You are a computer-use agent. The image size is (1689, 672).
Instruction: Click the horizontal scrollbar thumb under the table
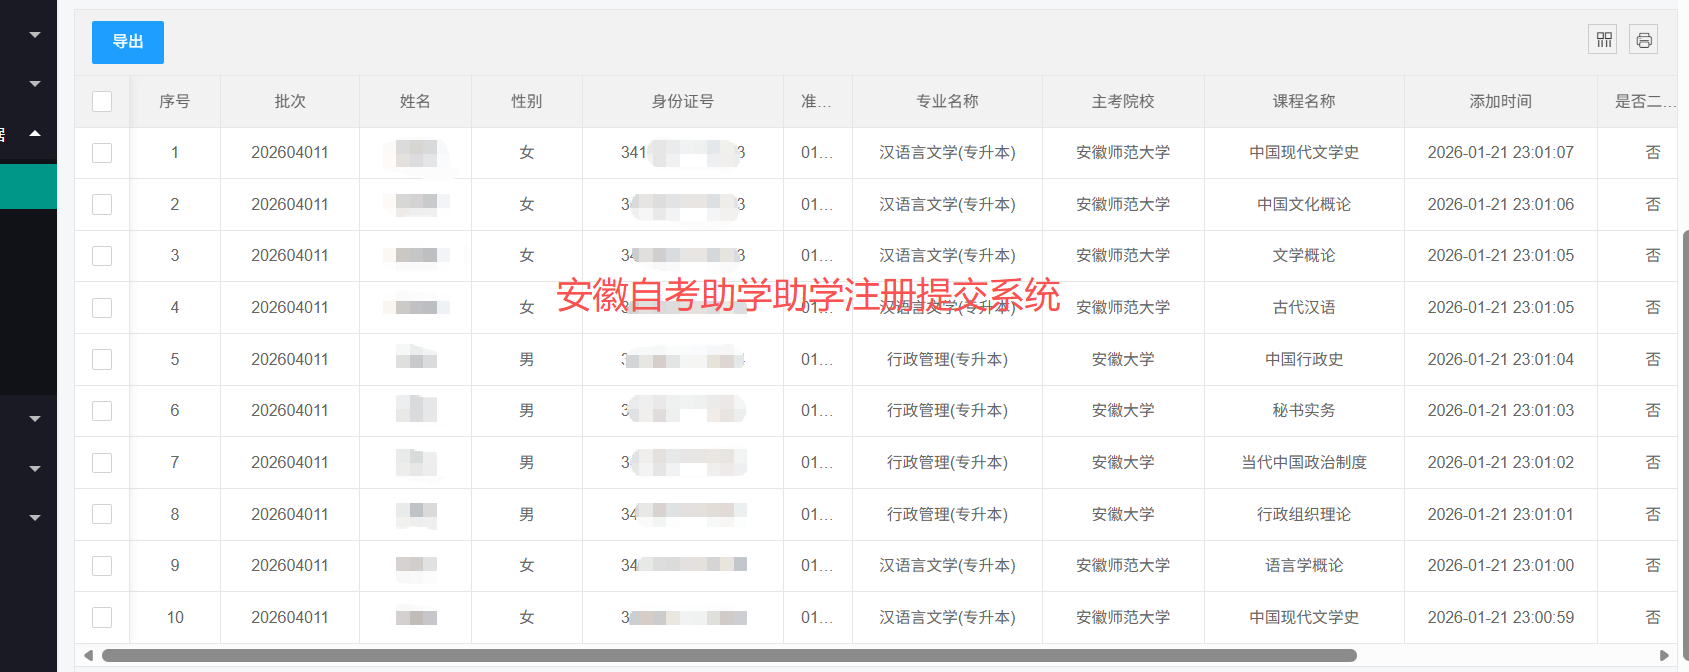(729, 656)
